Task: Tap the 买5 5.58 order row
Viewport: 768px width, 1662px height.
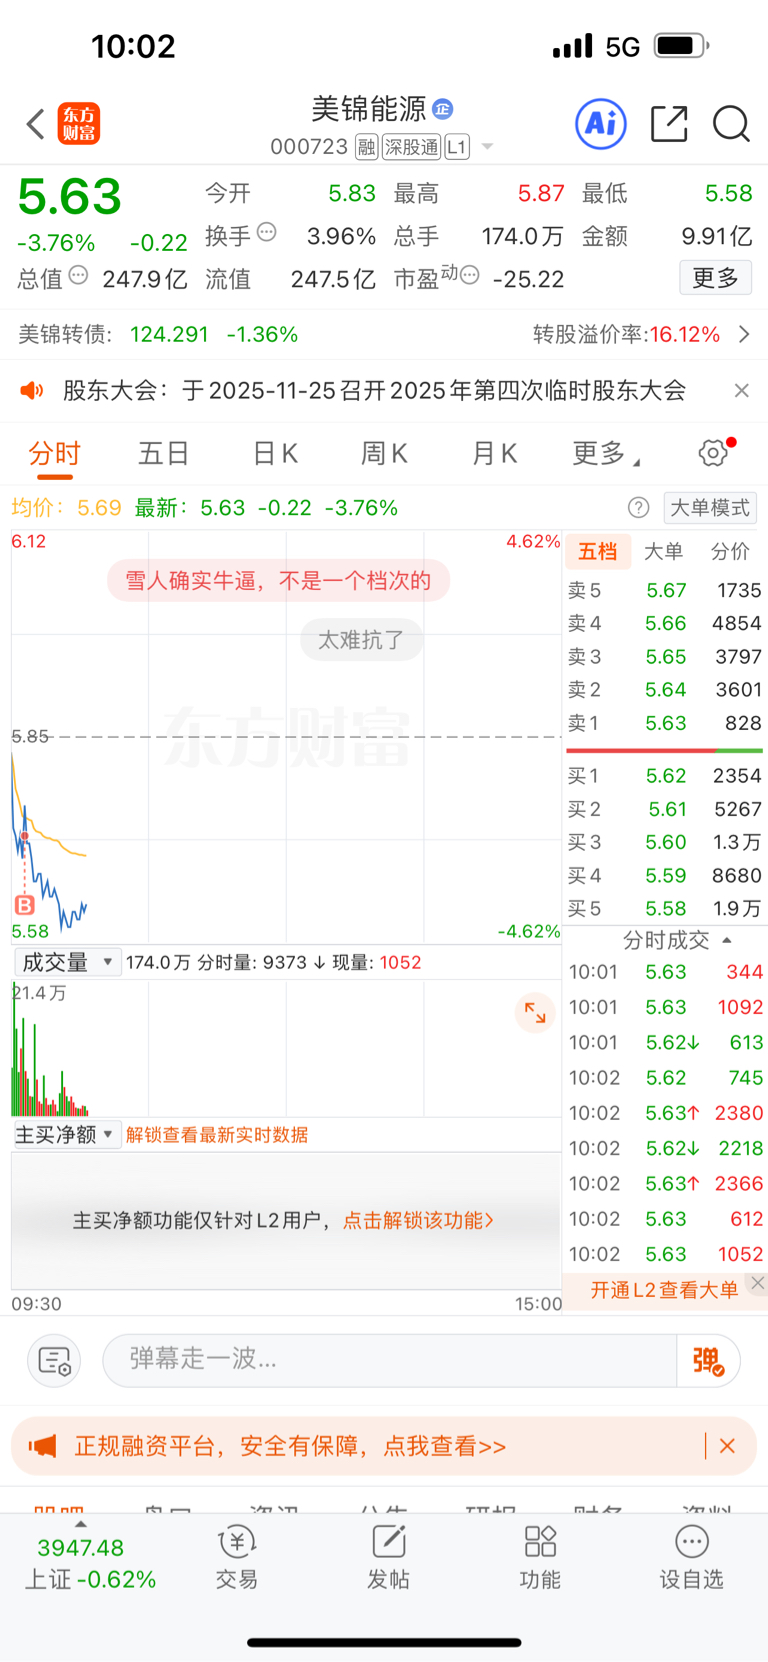Action: 665,908
